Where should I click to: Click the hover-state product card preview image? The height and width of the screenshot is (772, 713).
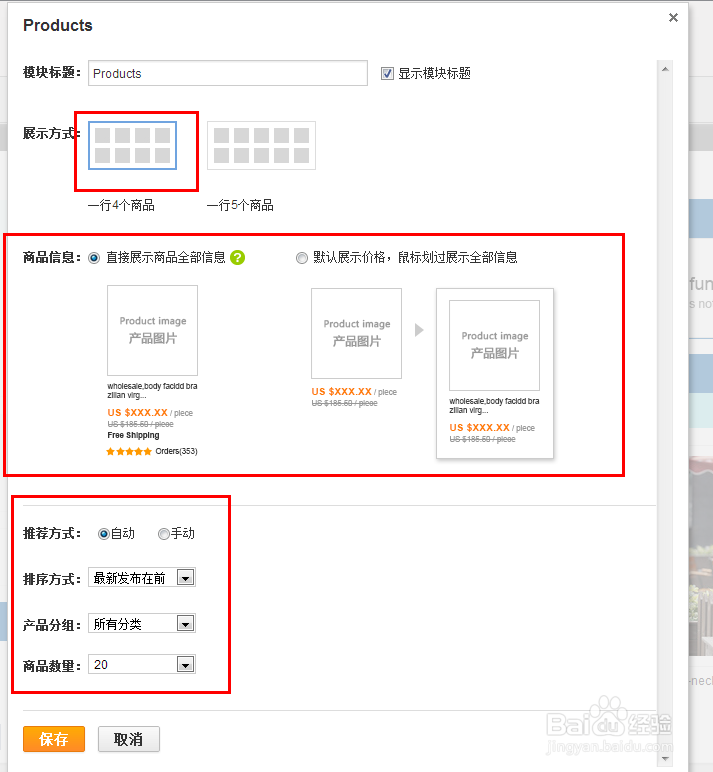point(494,346)
